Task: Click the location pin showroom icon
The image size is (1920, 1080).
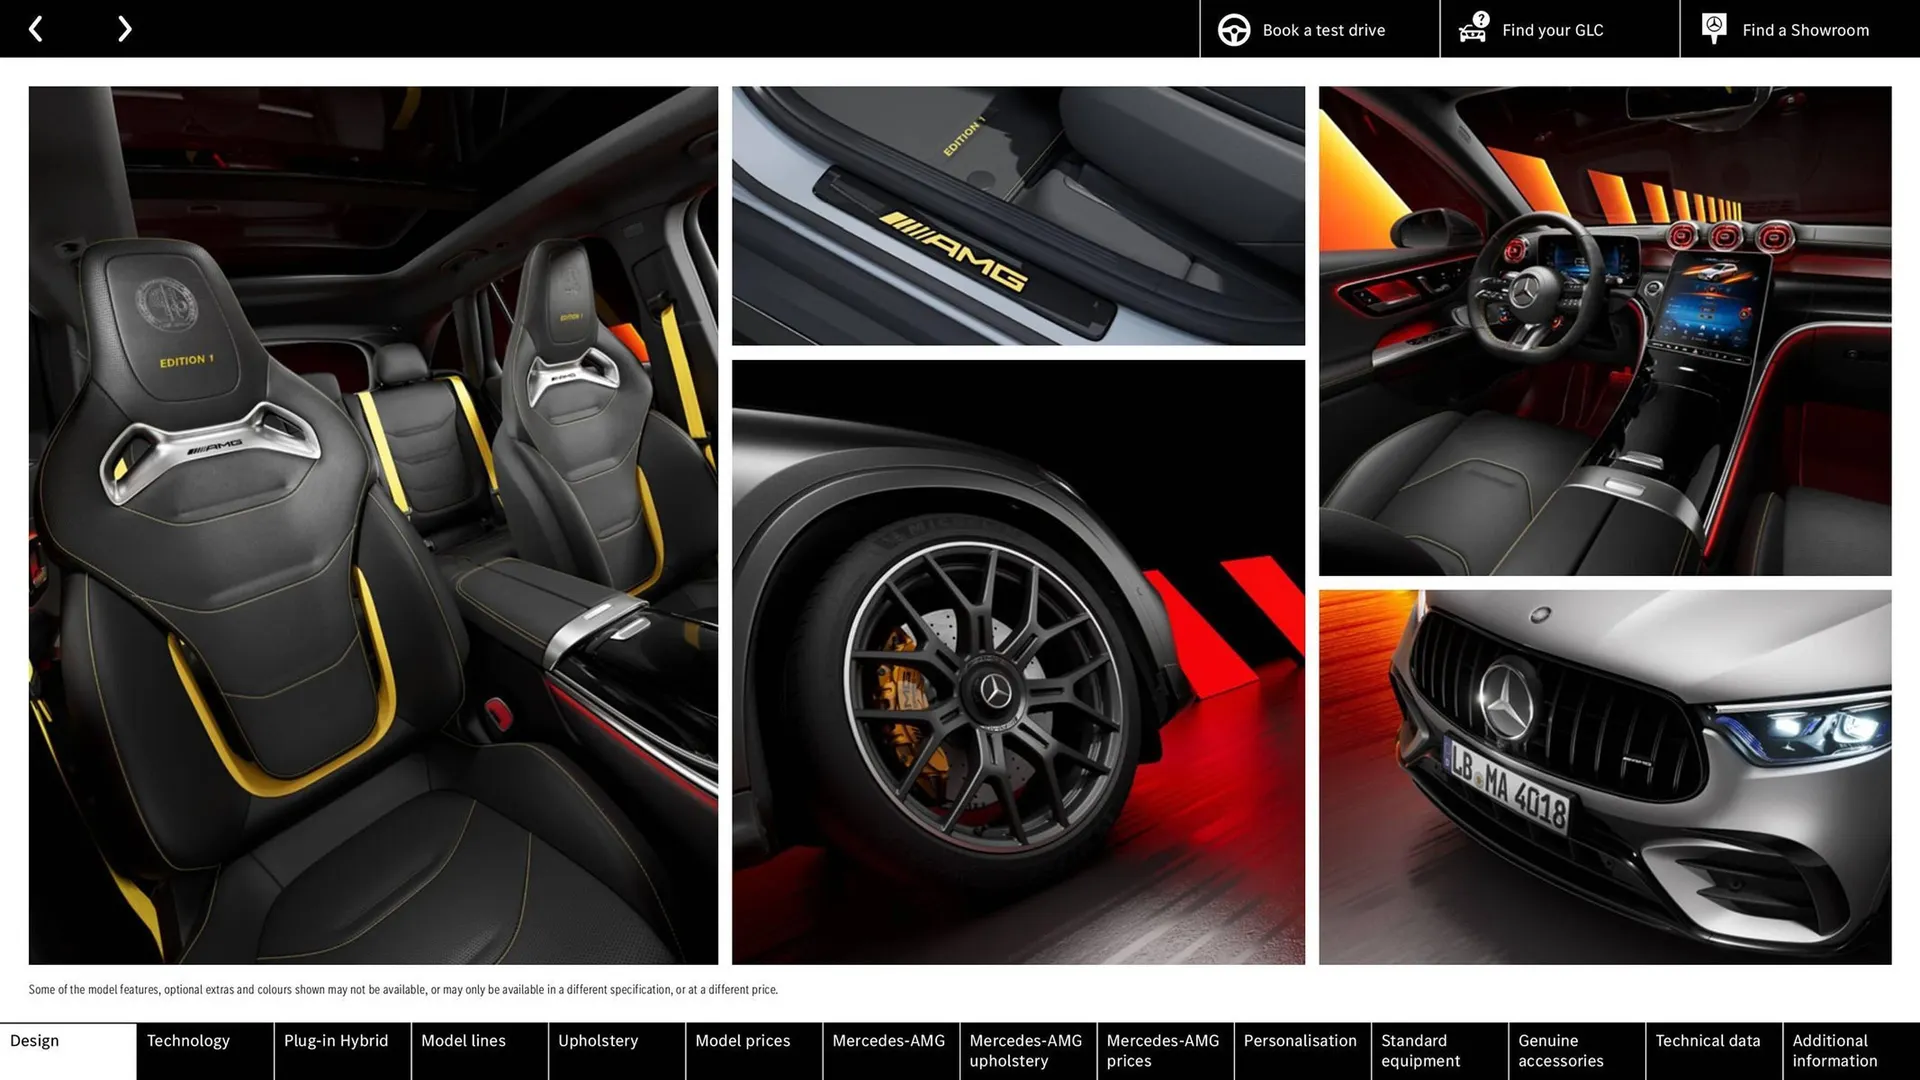Action: click(x=1713, y=27)
